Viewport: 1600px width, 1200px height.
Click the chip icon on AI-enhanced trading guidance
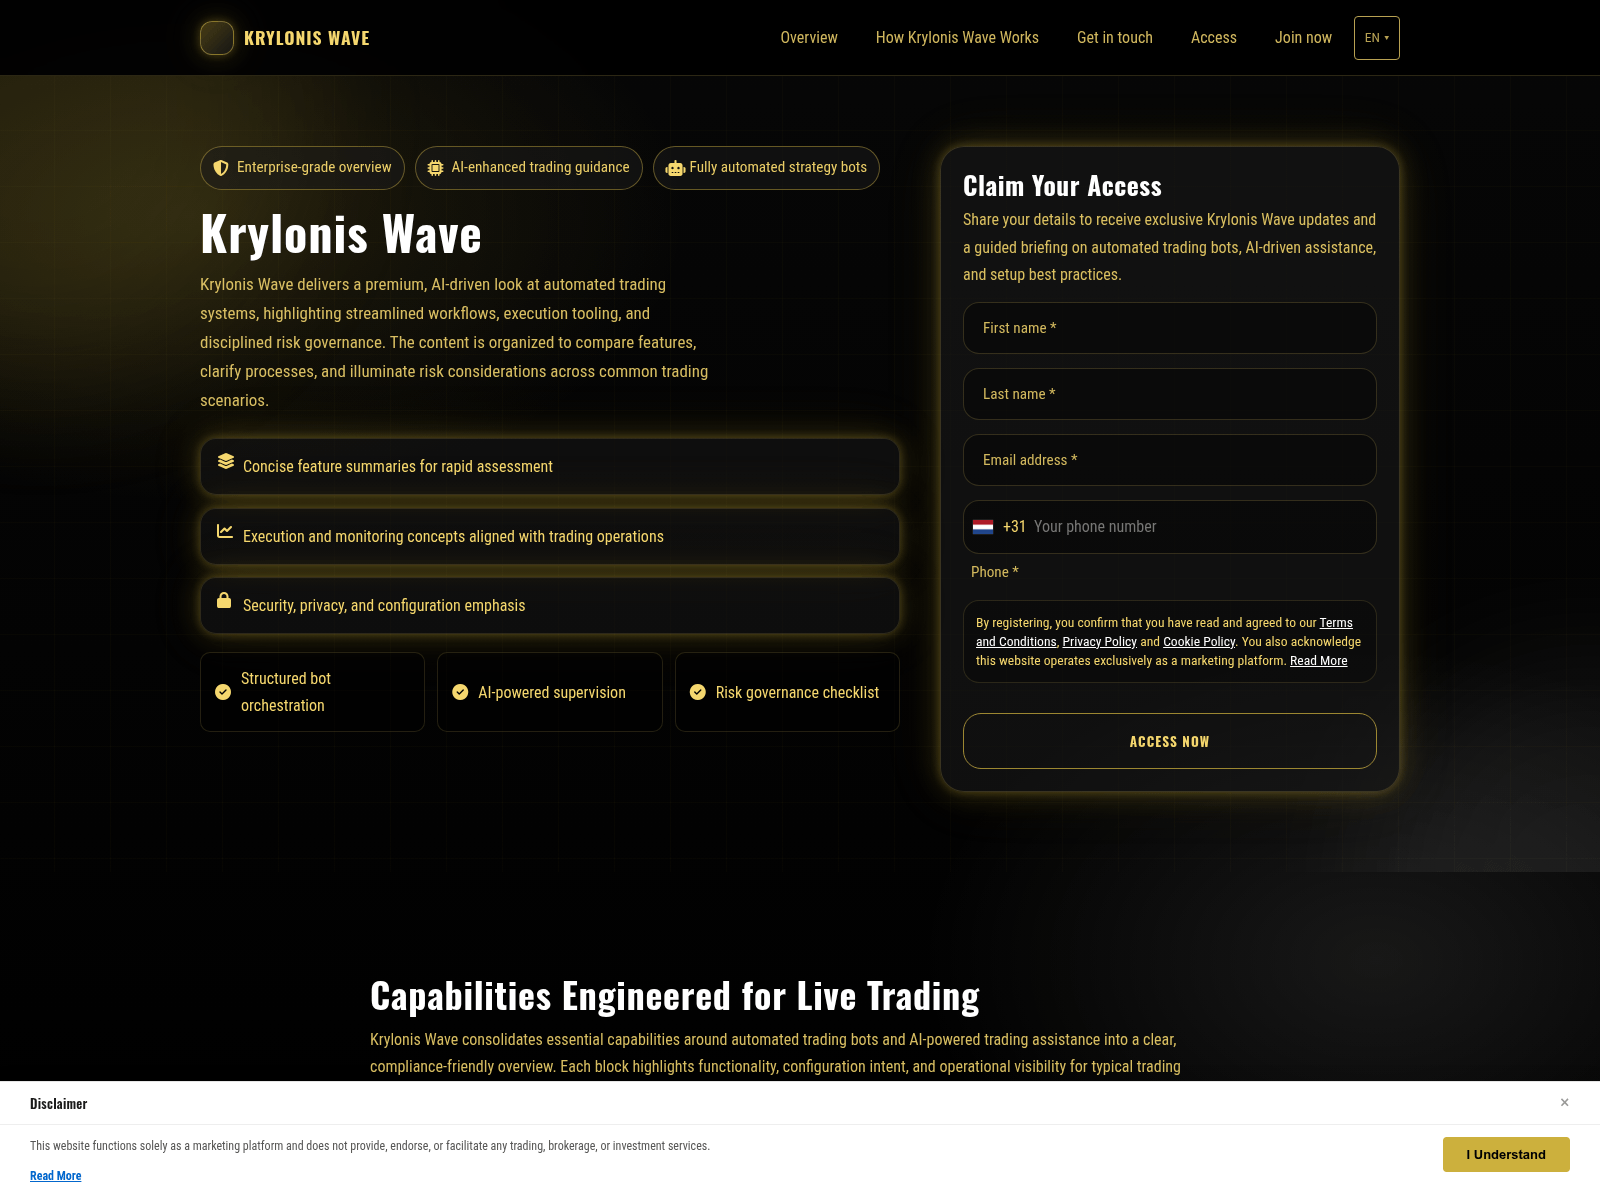click(435, 168)
